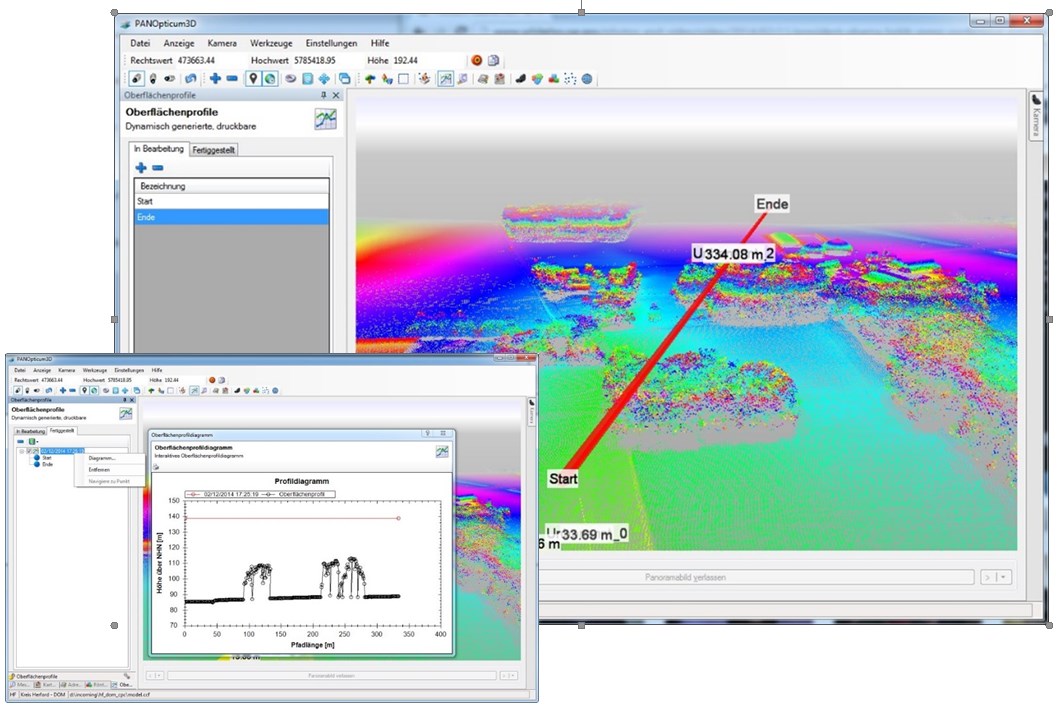The height and width of the screenshot is (710, 1057).
Task: Click the Rechtswert value 473663.44 field
Action: 210,61
